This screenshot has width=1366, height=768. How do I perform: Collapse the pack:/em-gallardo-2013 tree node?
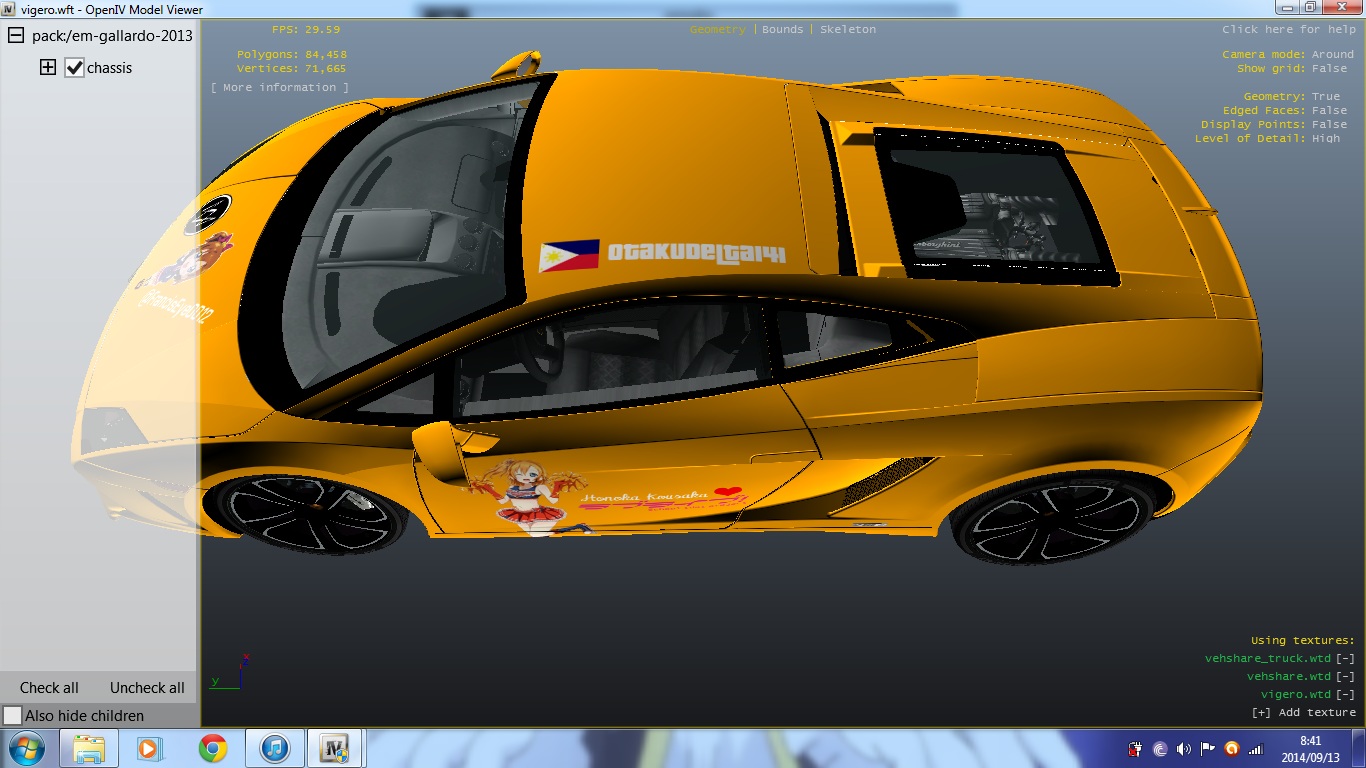pyautogui.click(x=16, y=35)
